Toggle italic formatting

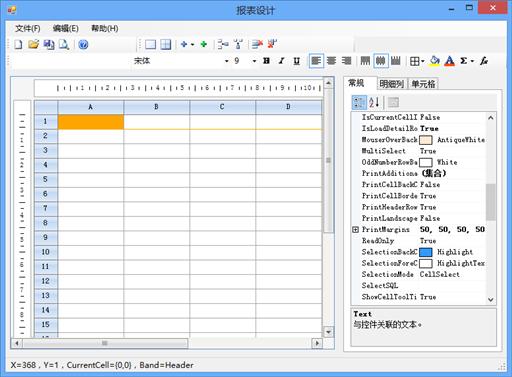pyautogui.click(x=281, y=61)
